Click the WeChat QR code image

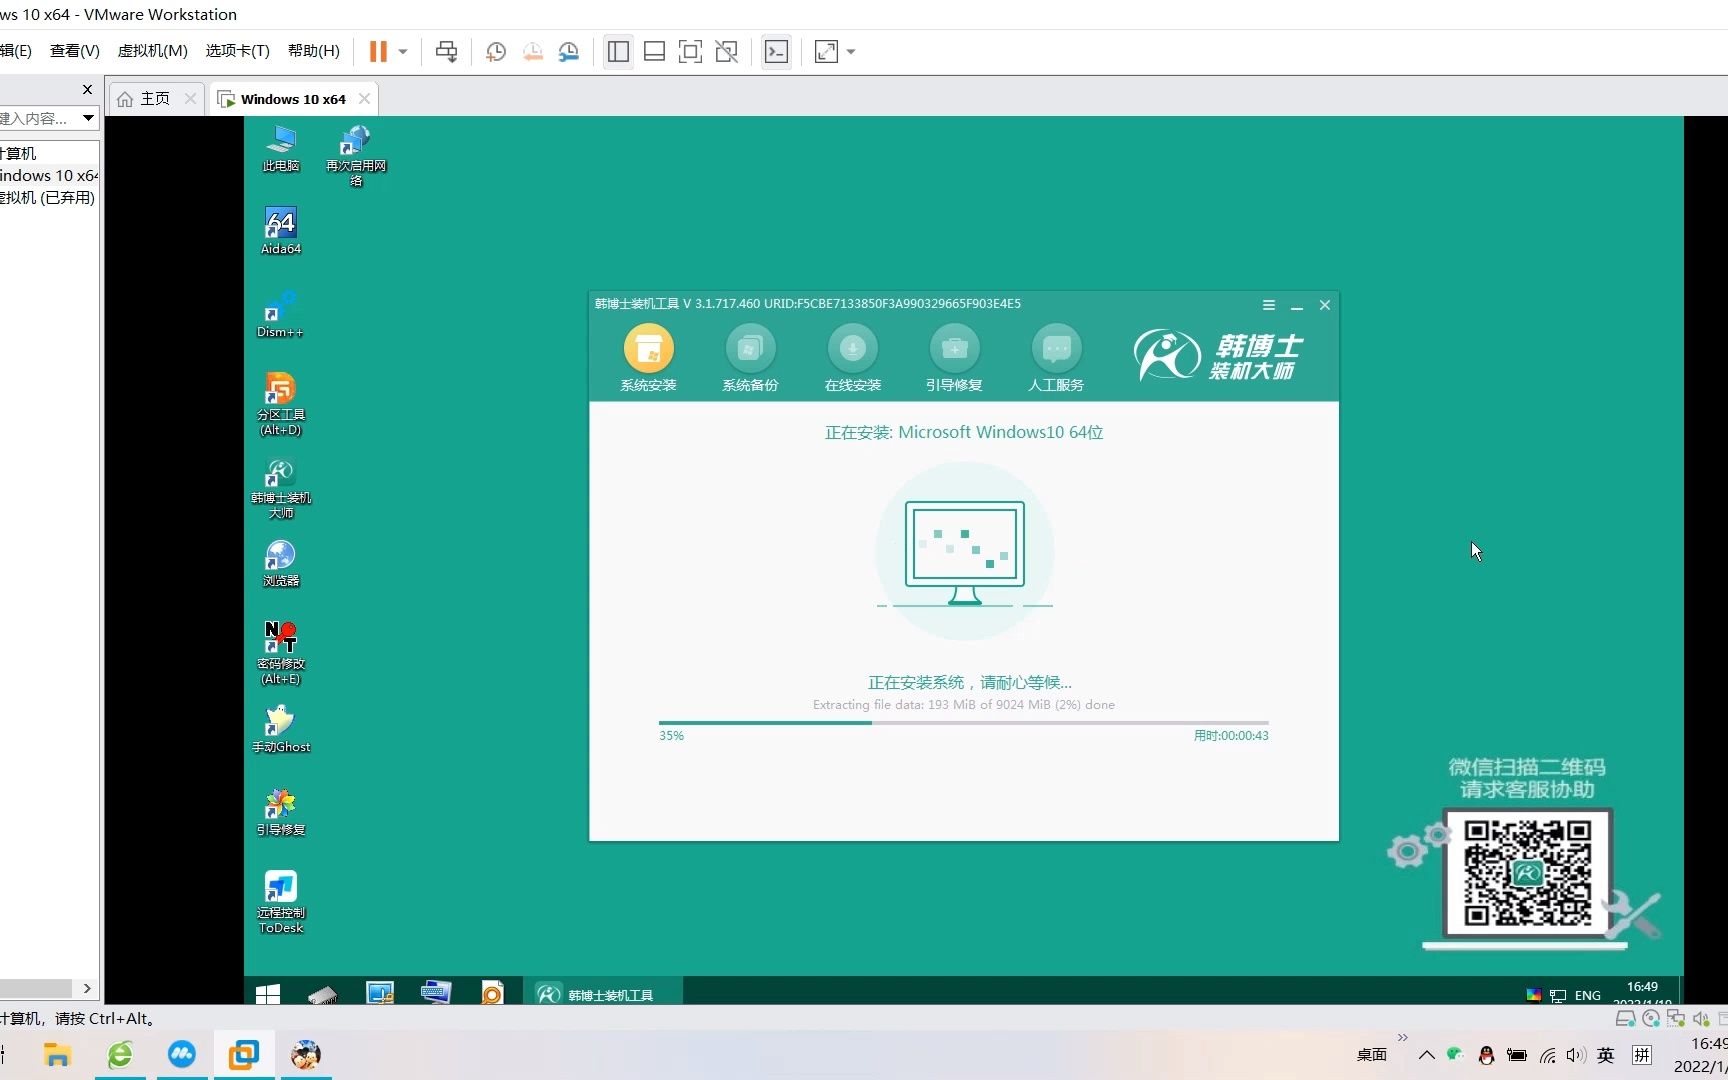(1527, 872)
